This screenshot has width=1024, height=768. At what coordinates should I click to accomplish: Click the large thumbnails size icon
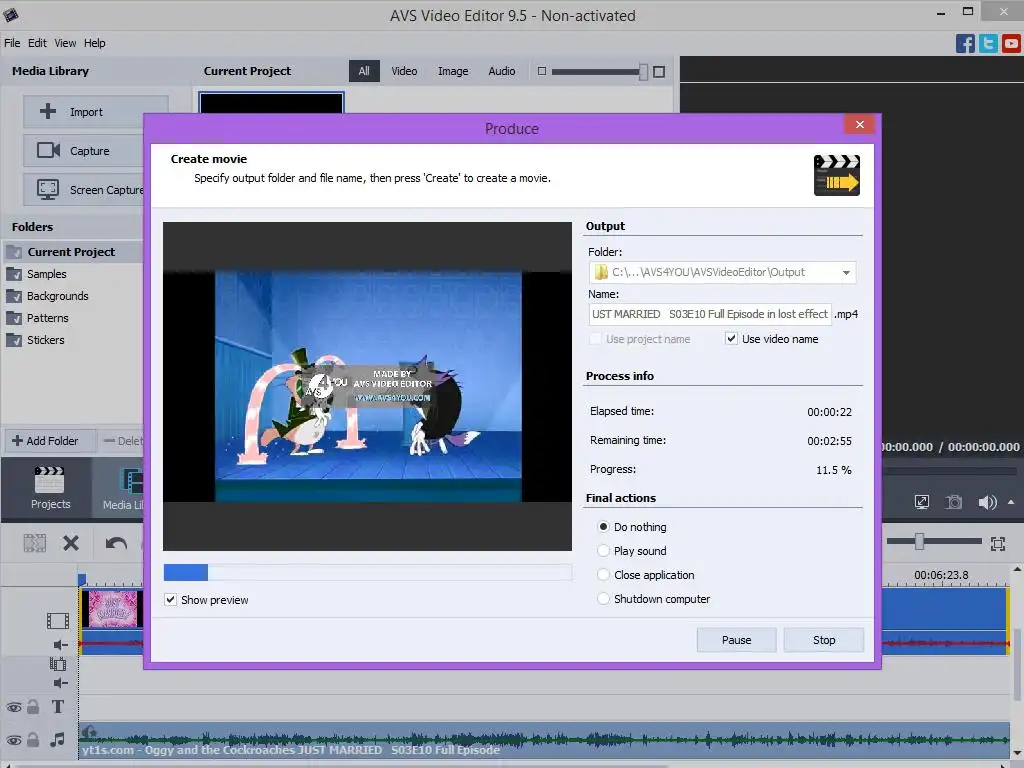click(x=659, y=71)
